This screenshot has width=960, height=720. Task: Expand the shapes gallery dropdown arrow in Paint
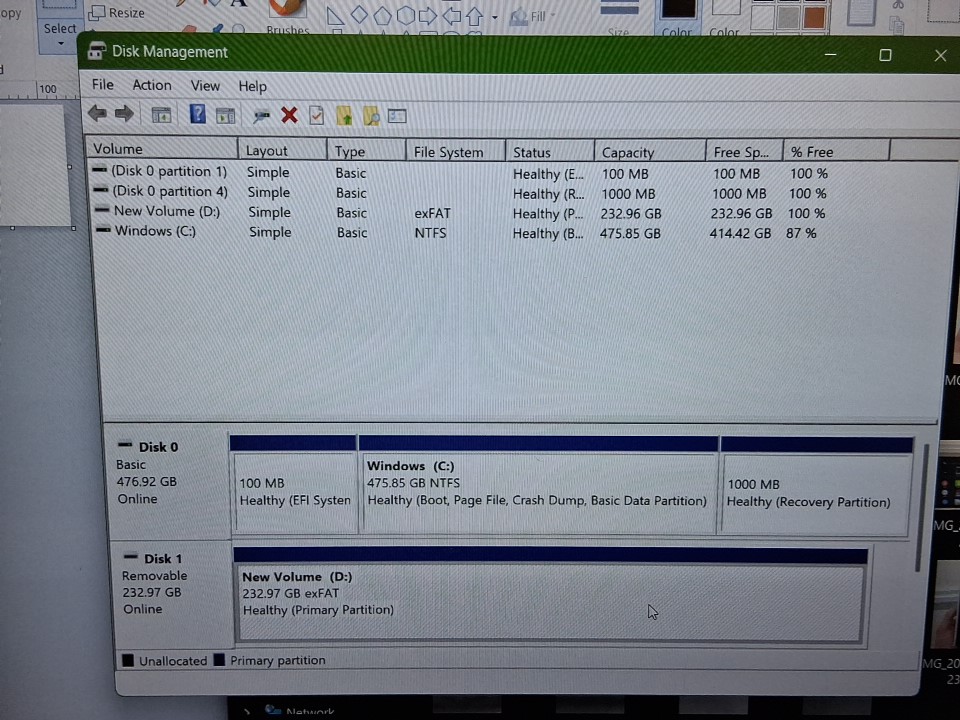point(495,18)
